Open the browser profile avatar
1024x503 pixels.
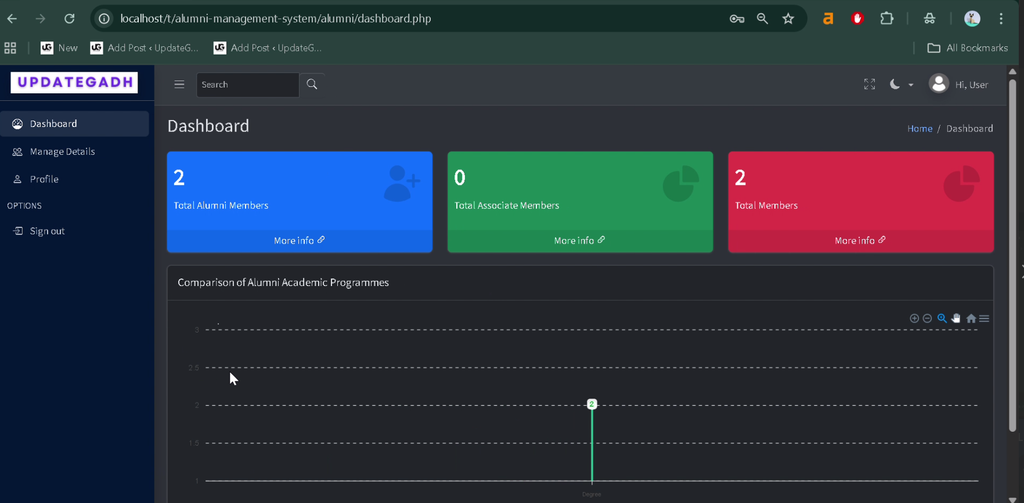point(972,19)
